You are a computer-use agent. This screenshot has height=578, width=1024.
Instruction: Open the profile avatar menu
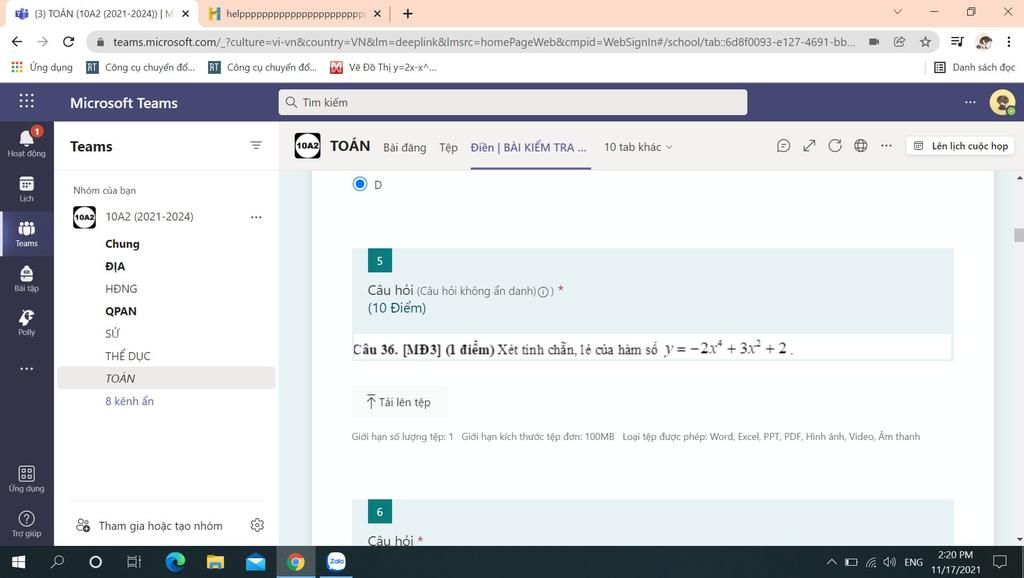pos(1002,102)
